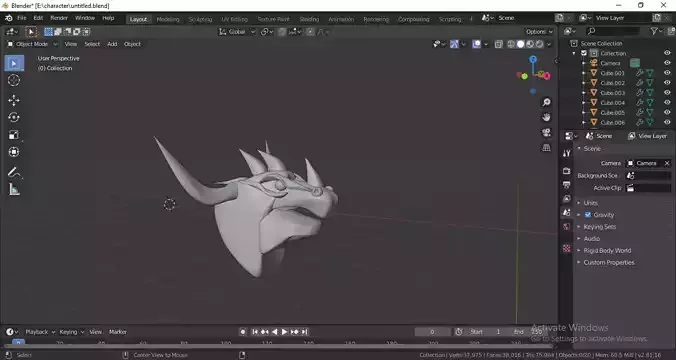
Task: Click the pan view hand icon
Action: 546,117
